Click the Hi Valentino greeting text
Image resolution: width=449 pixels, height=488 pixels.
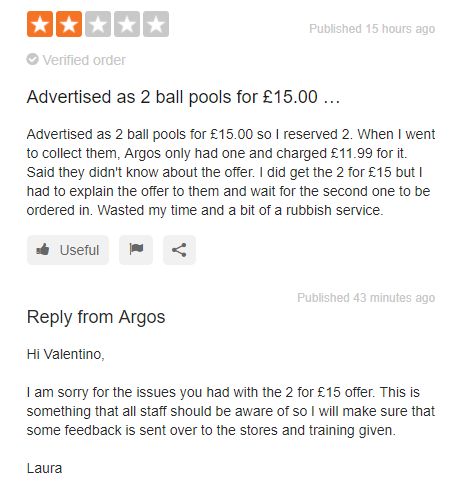[x=66, y=354]
